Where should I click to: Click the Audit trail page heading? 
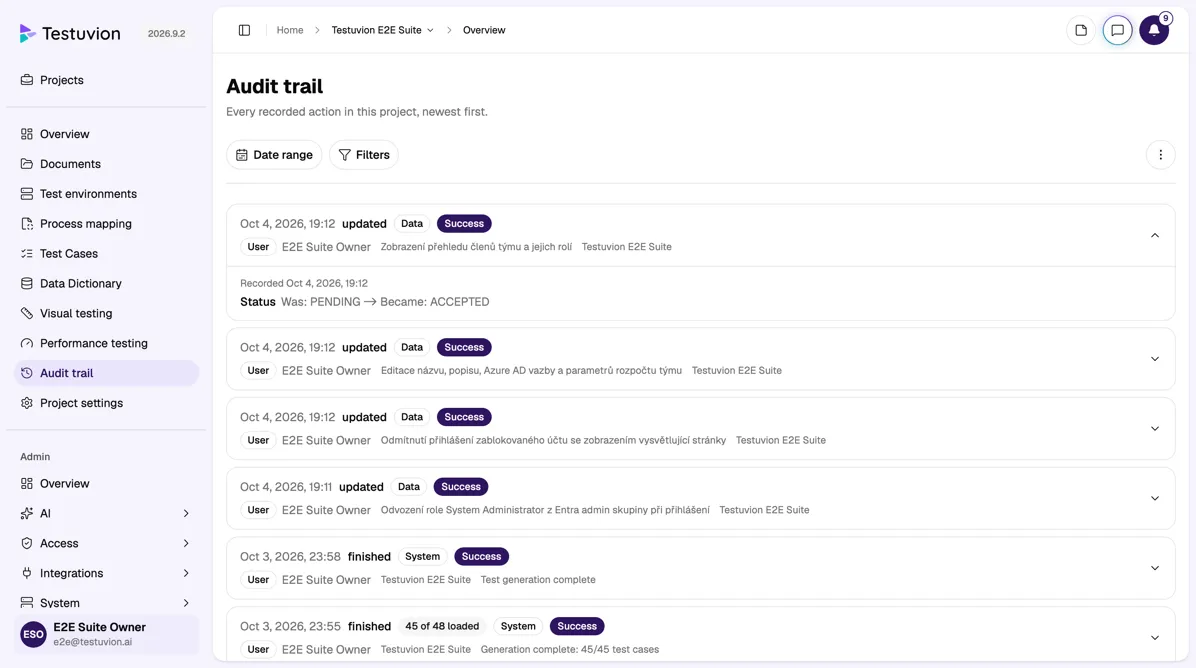pos(275,86)
